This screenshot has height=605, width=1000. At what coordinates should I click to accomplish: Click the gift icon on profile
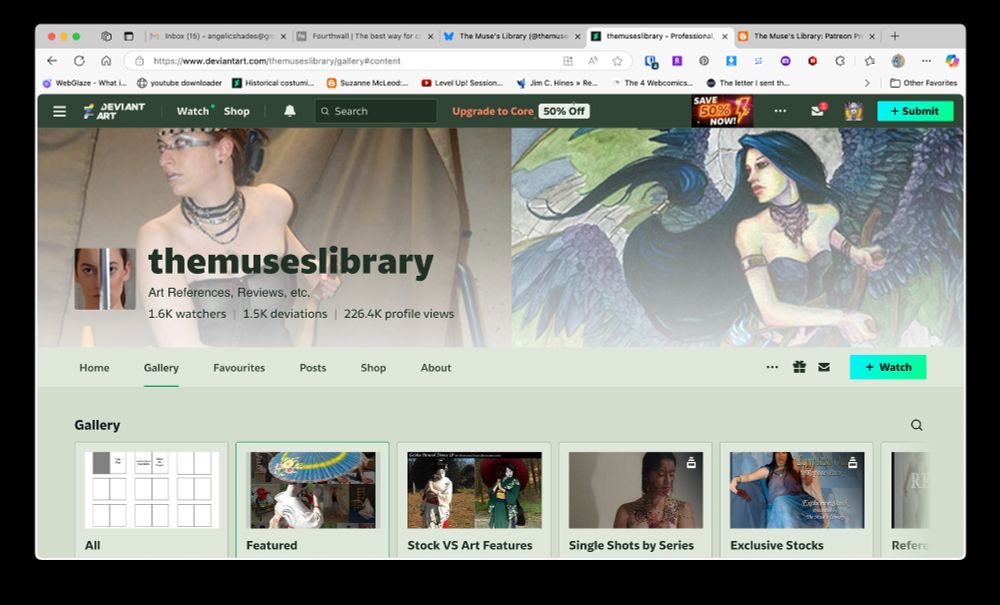799,367
